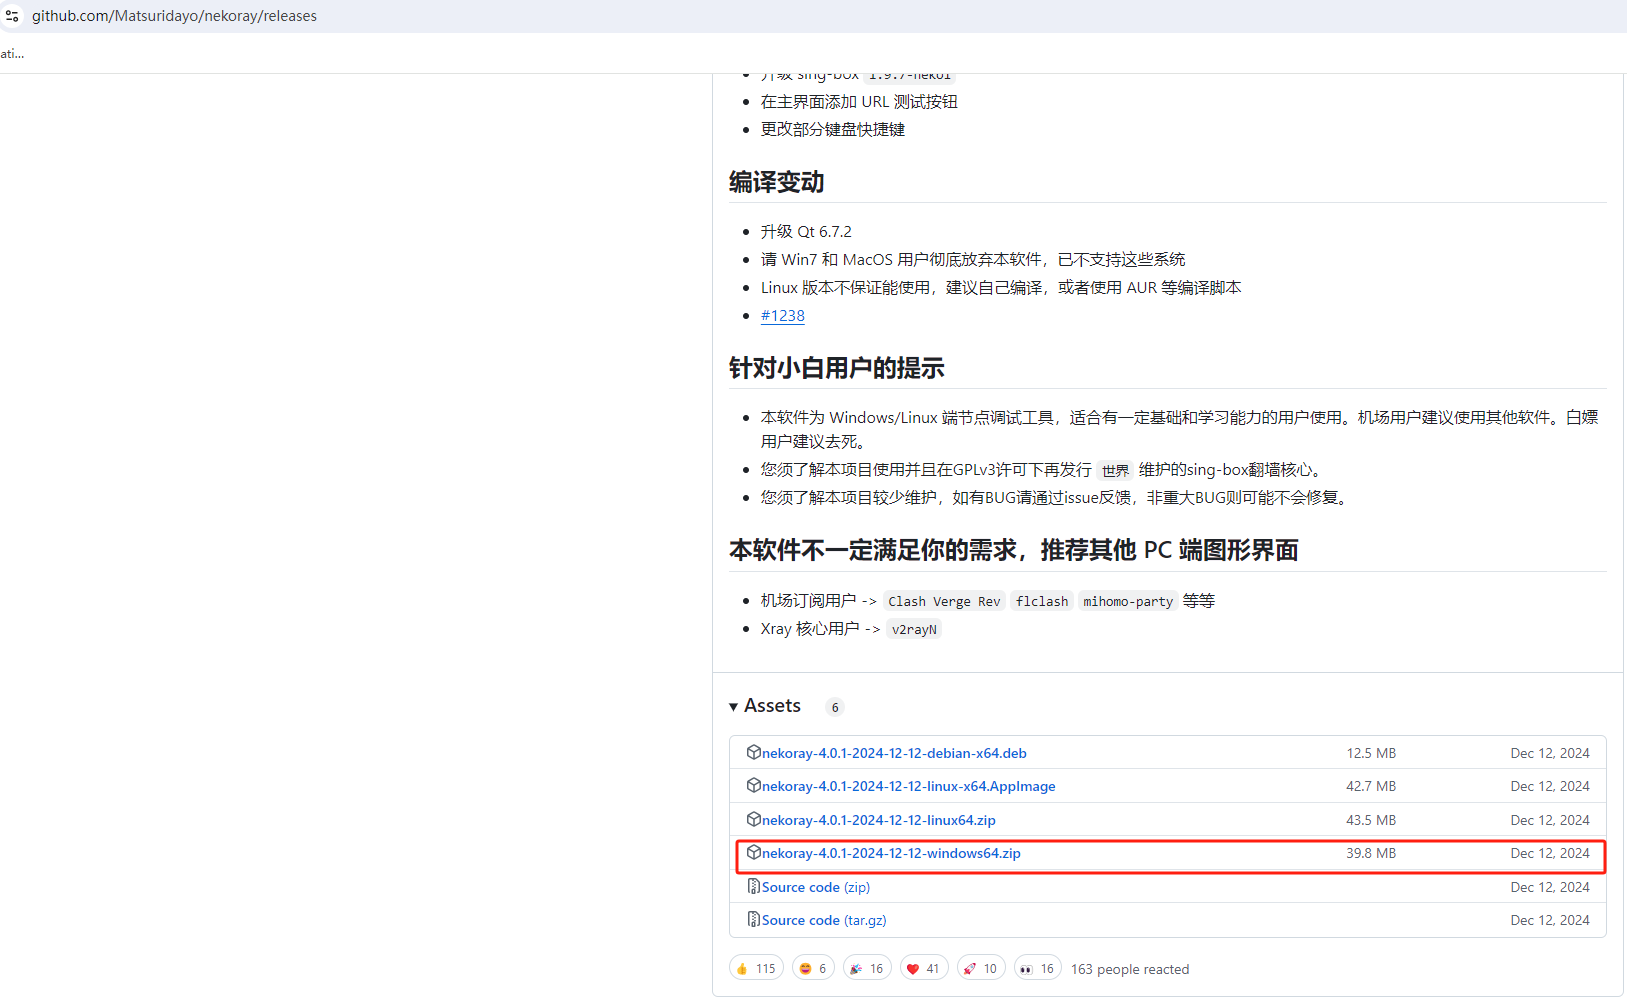1627x1002 pixels.
Task: Click the '42.7 MB' size value
Action: tap(1371, 786)
